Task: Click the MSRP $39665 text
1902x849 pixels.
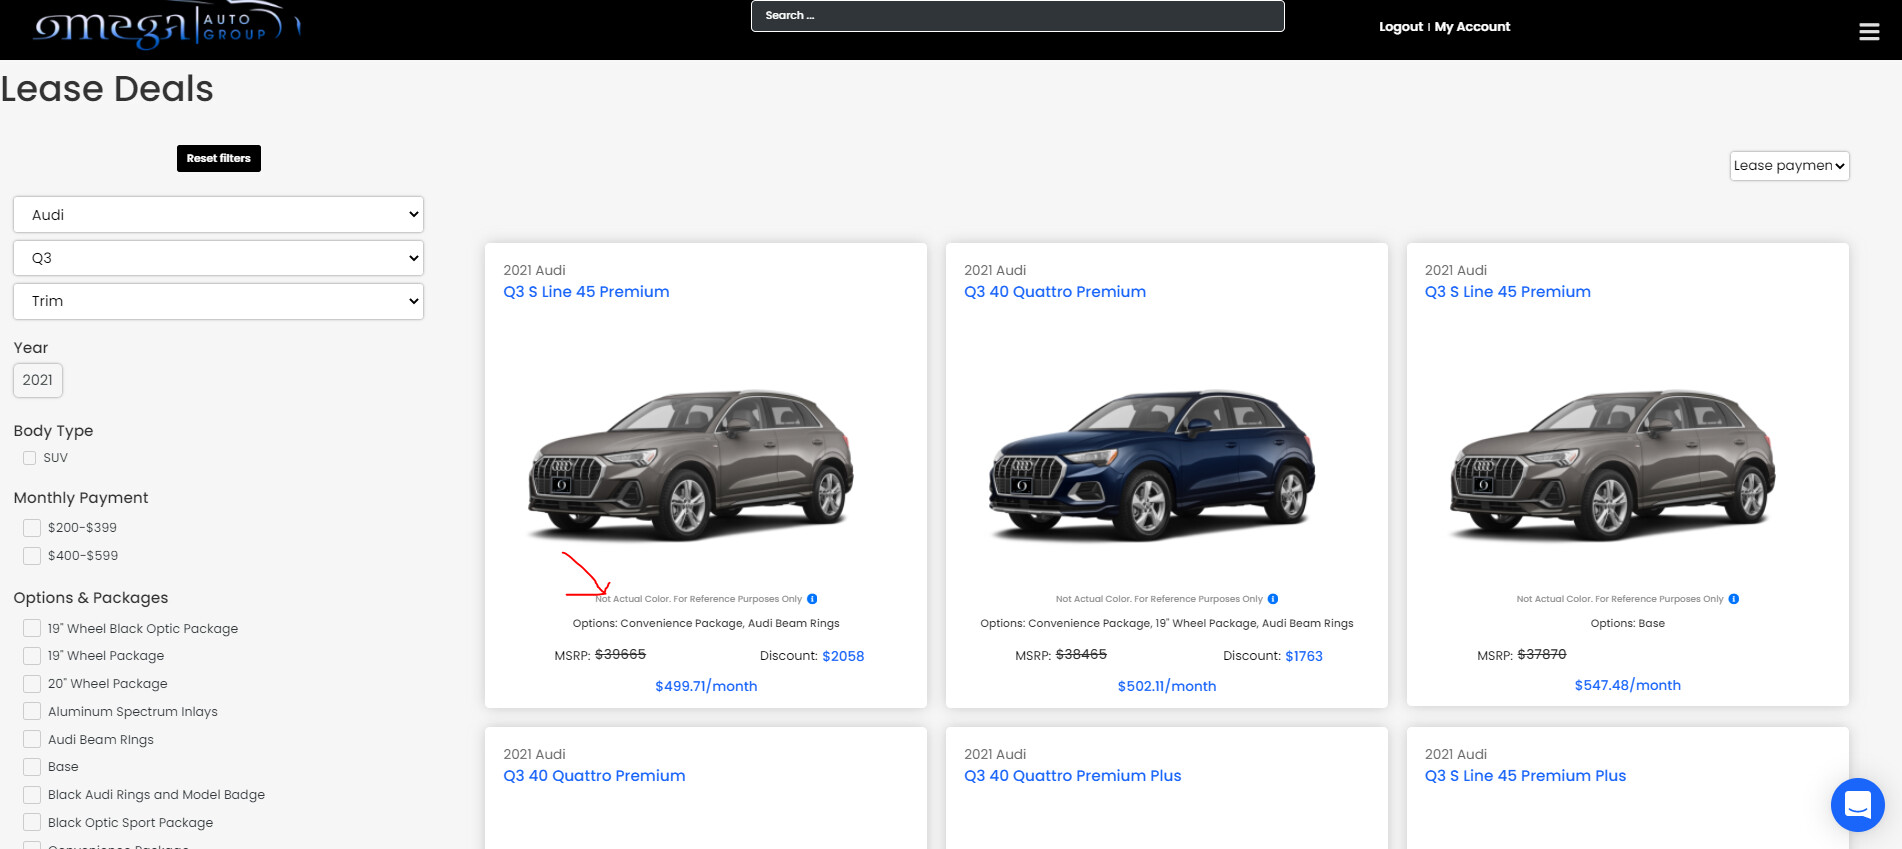Action: point(600,655)
